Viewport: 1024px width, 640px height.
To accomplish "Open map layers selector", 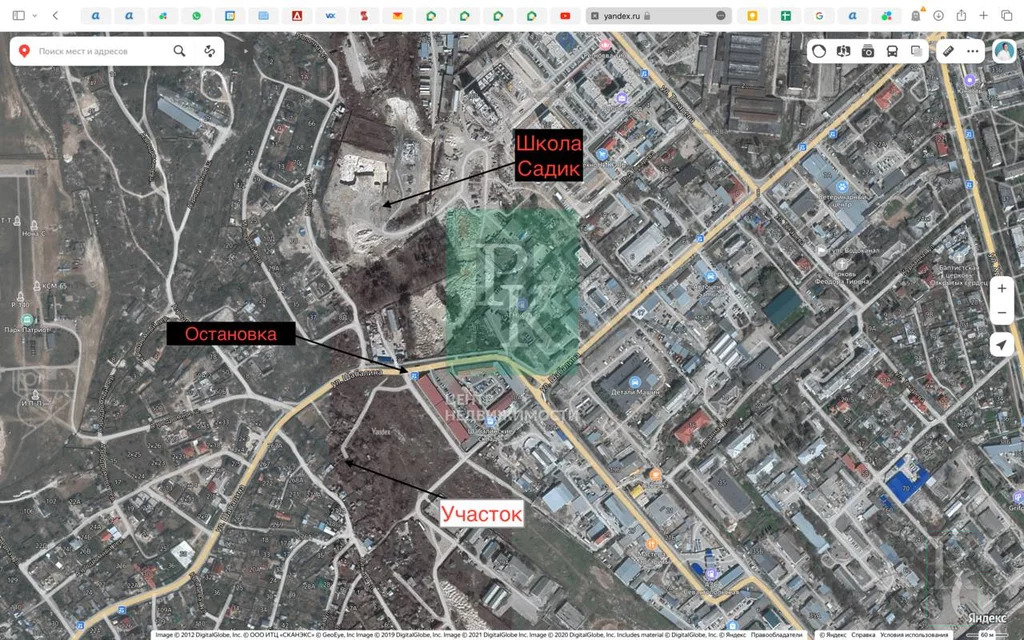I will click(916, 51).
